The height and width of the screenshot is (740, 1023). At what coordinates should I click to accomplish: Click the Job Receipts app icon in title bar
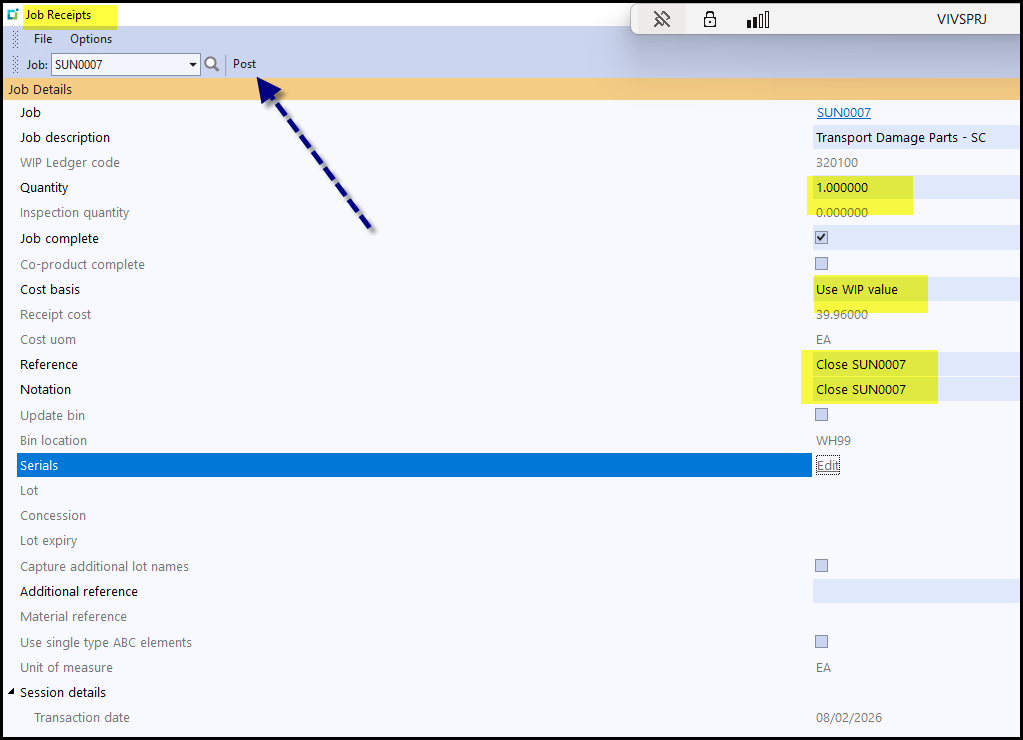(x=13, y=15)
